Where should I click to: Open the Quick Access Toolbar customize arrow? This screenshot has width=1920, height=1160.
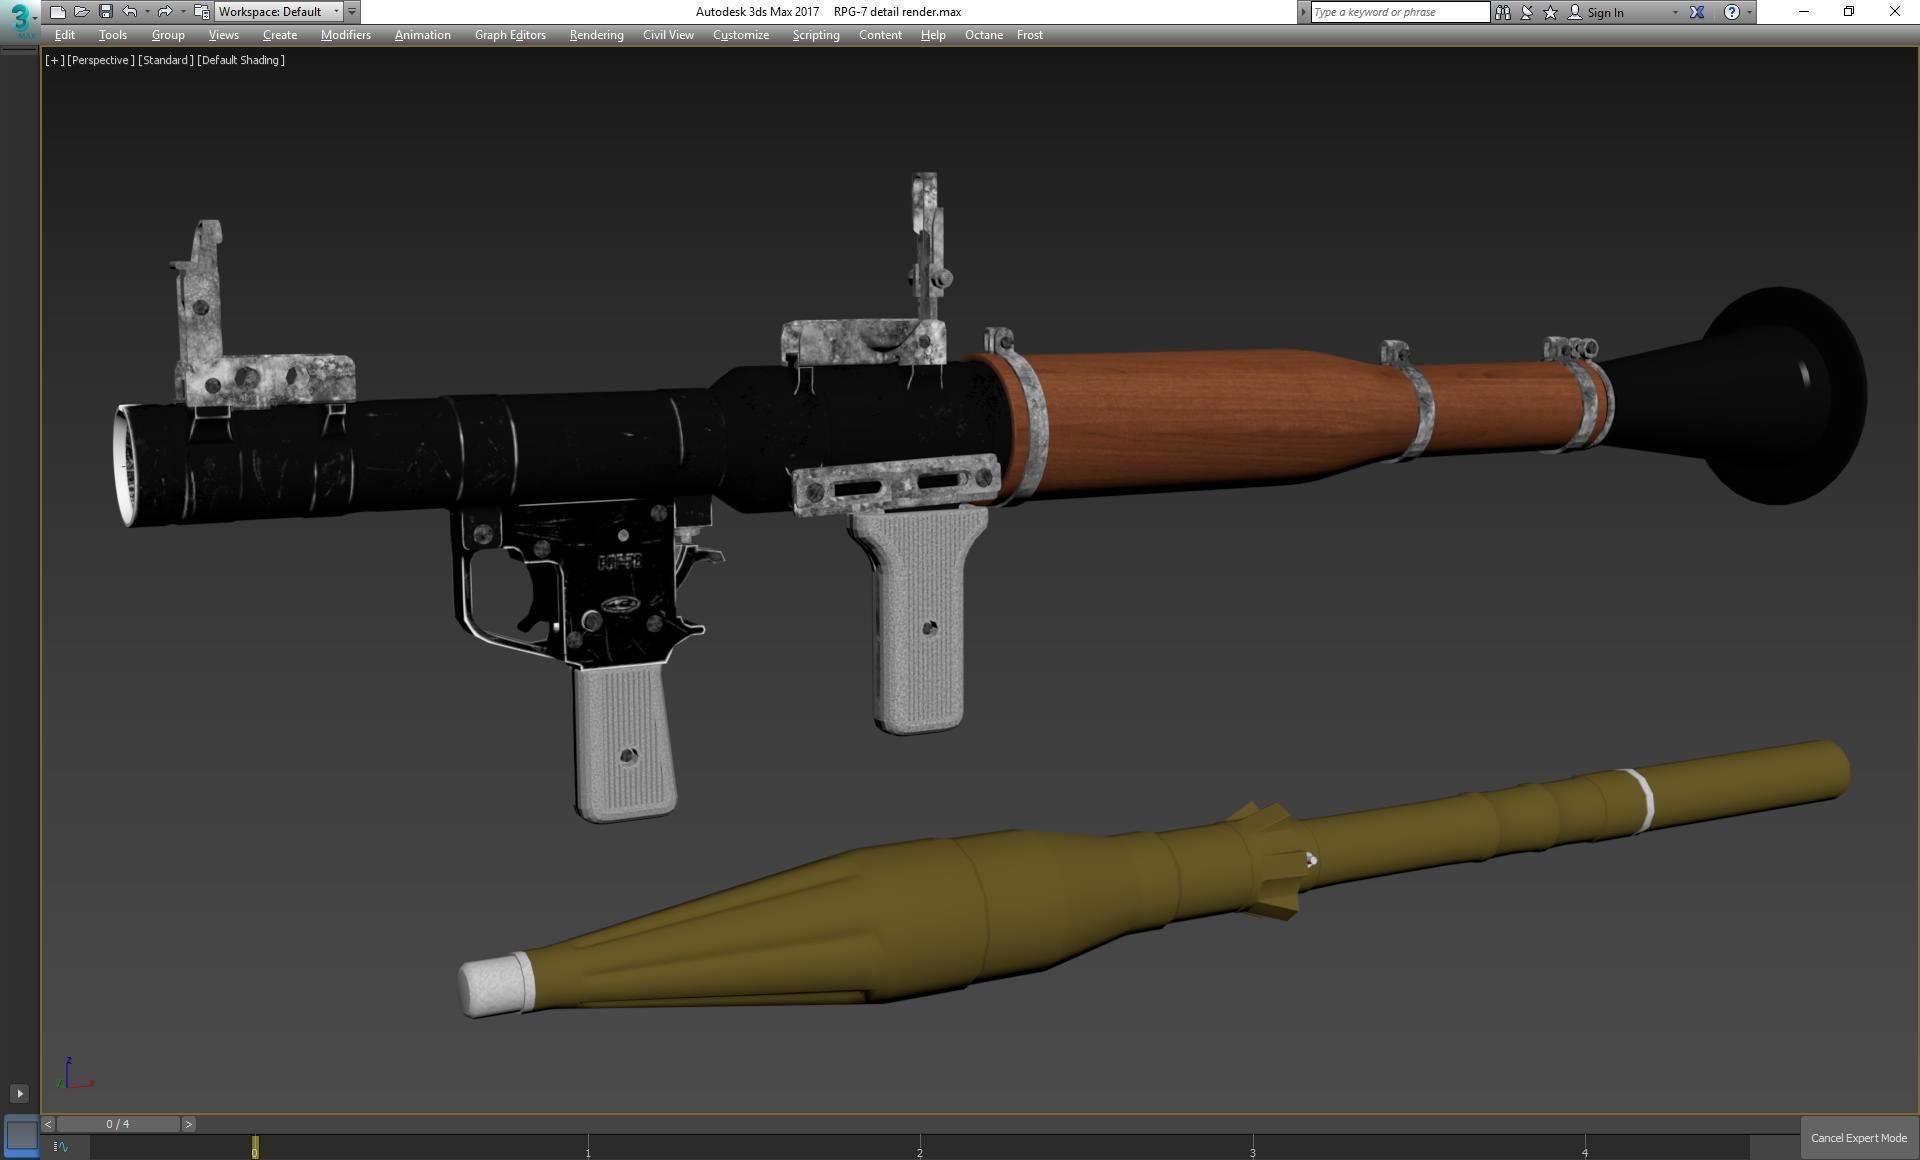[352, 12]
